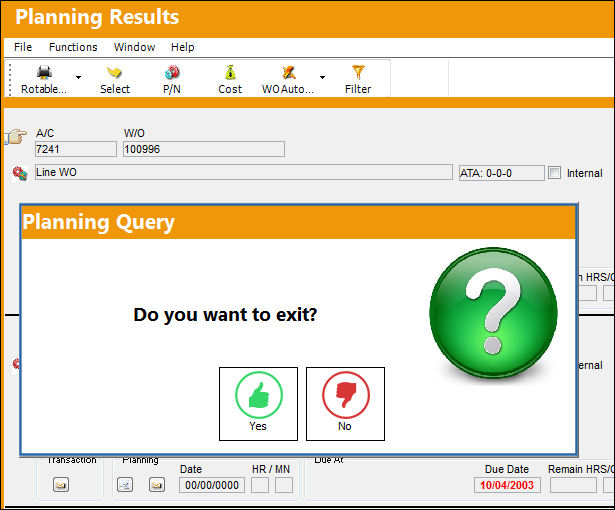Click the Transaction folder icon

(61, 485)
